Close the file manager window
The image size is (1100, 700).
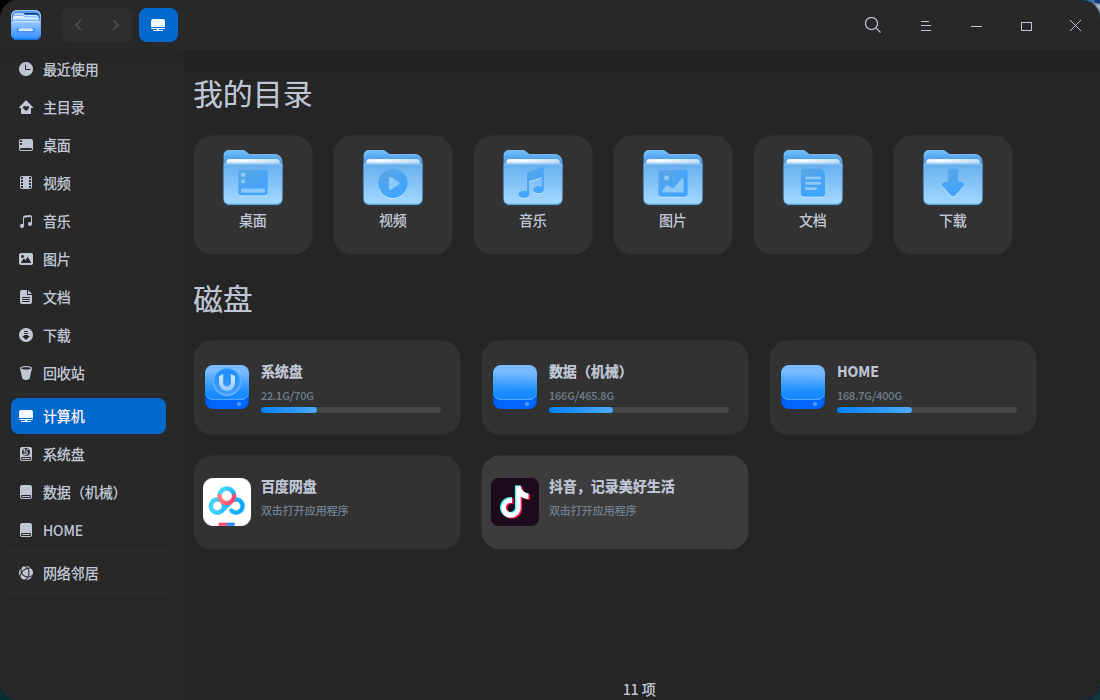click(1075, 25)
